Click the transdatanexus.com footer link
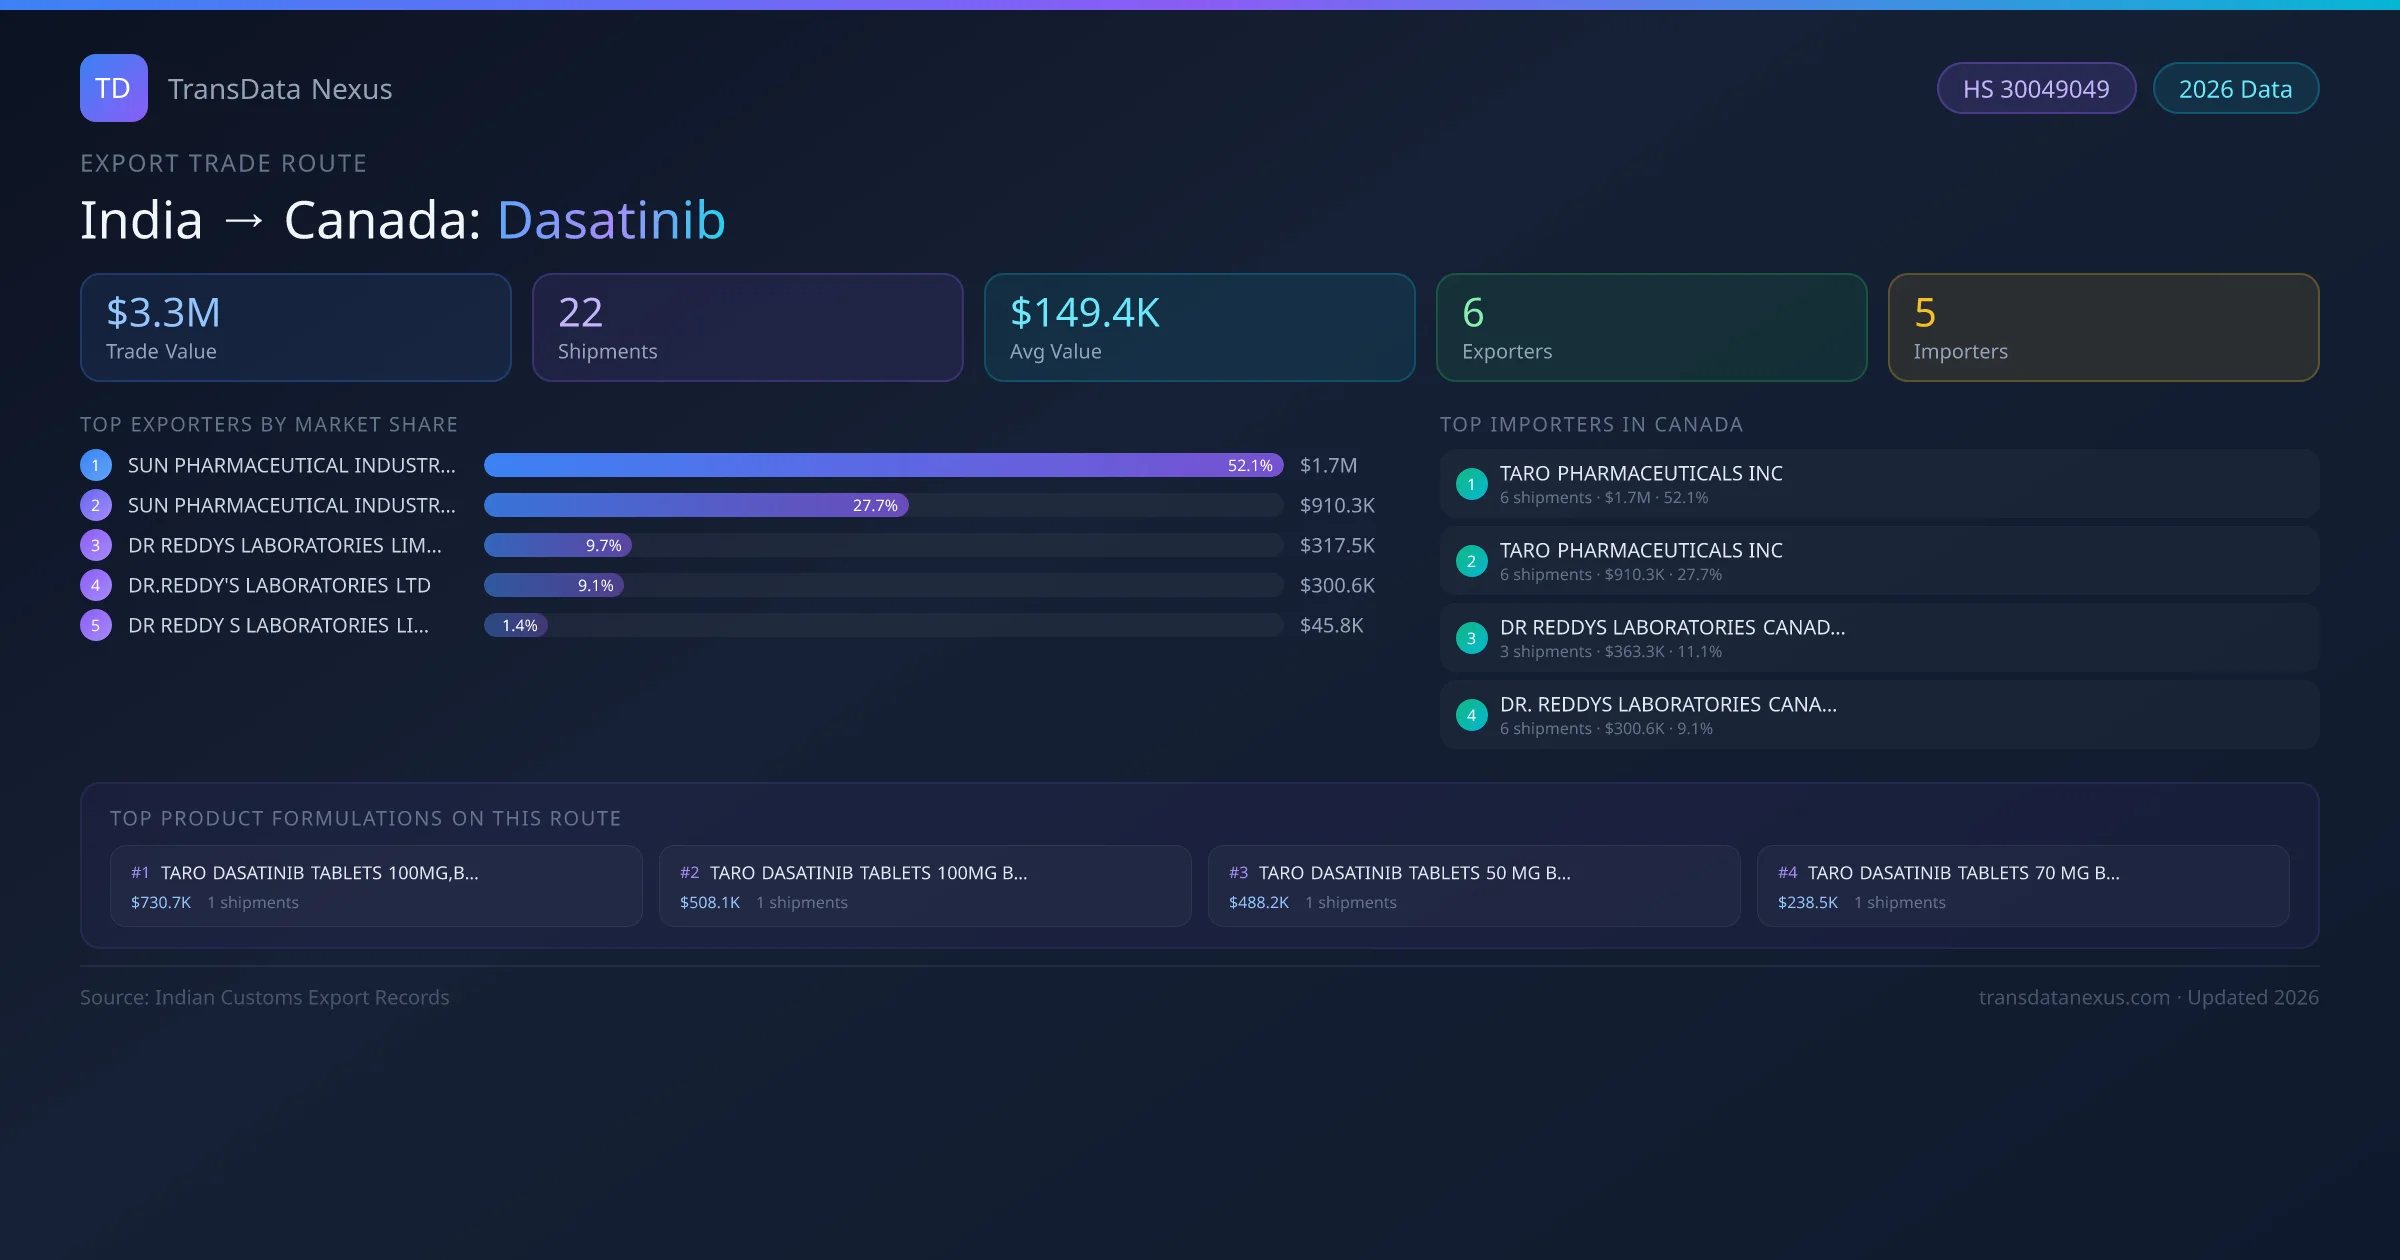This screenshot has width=2400, height=1260. [2074, 997]
